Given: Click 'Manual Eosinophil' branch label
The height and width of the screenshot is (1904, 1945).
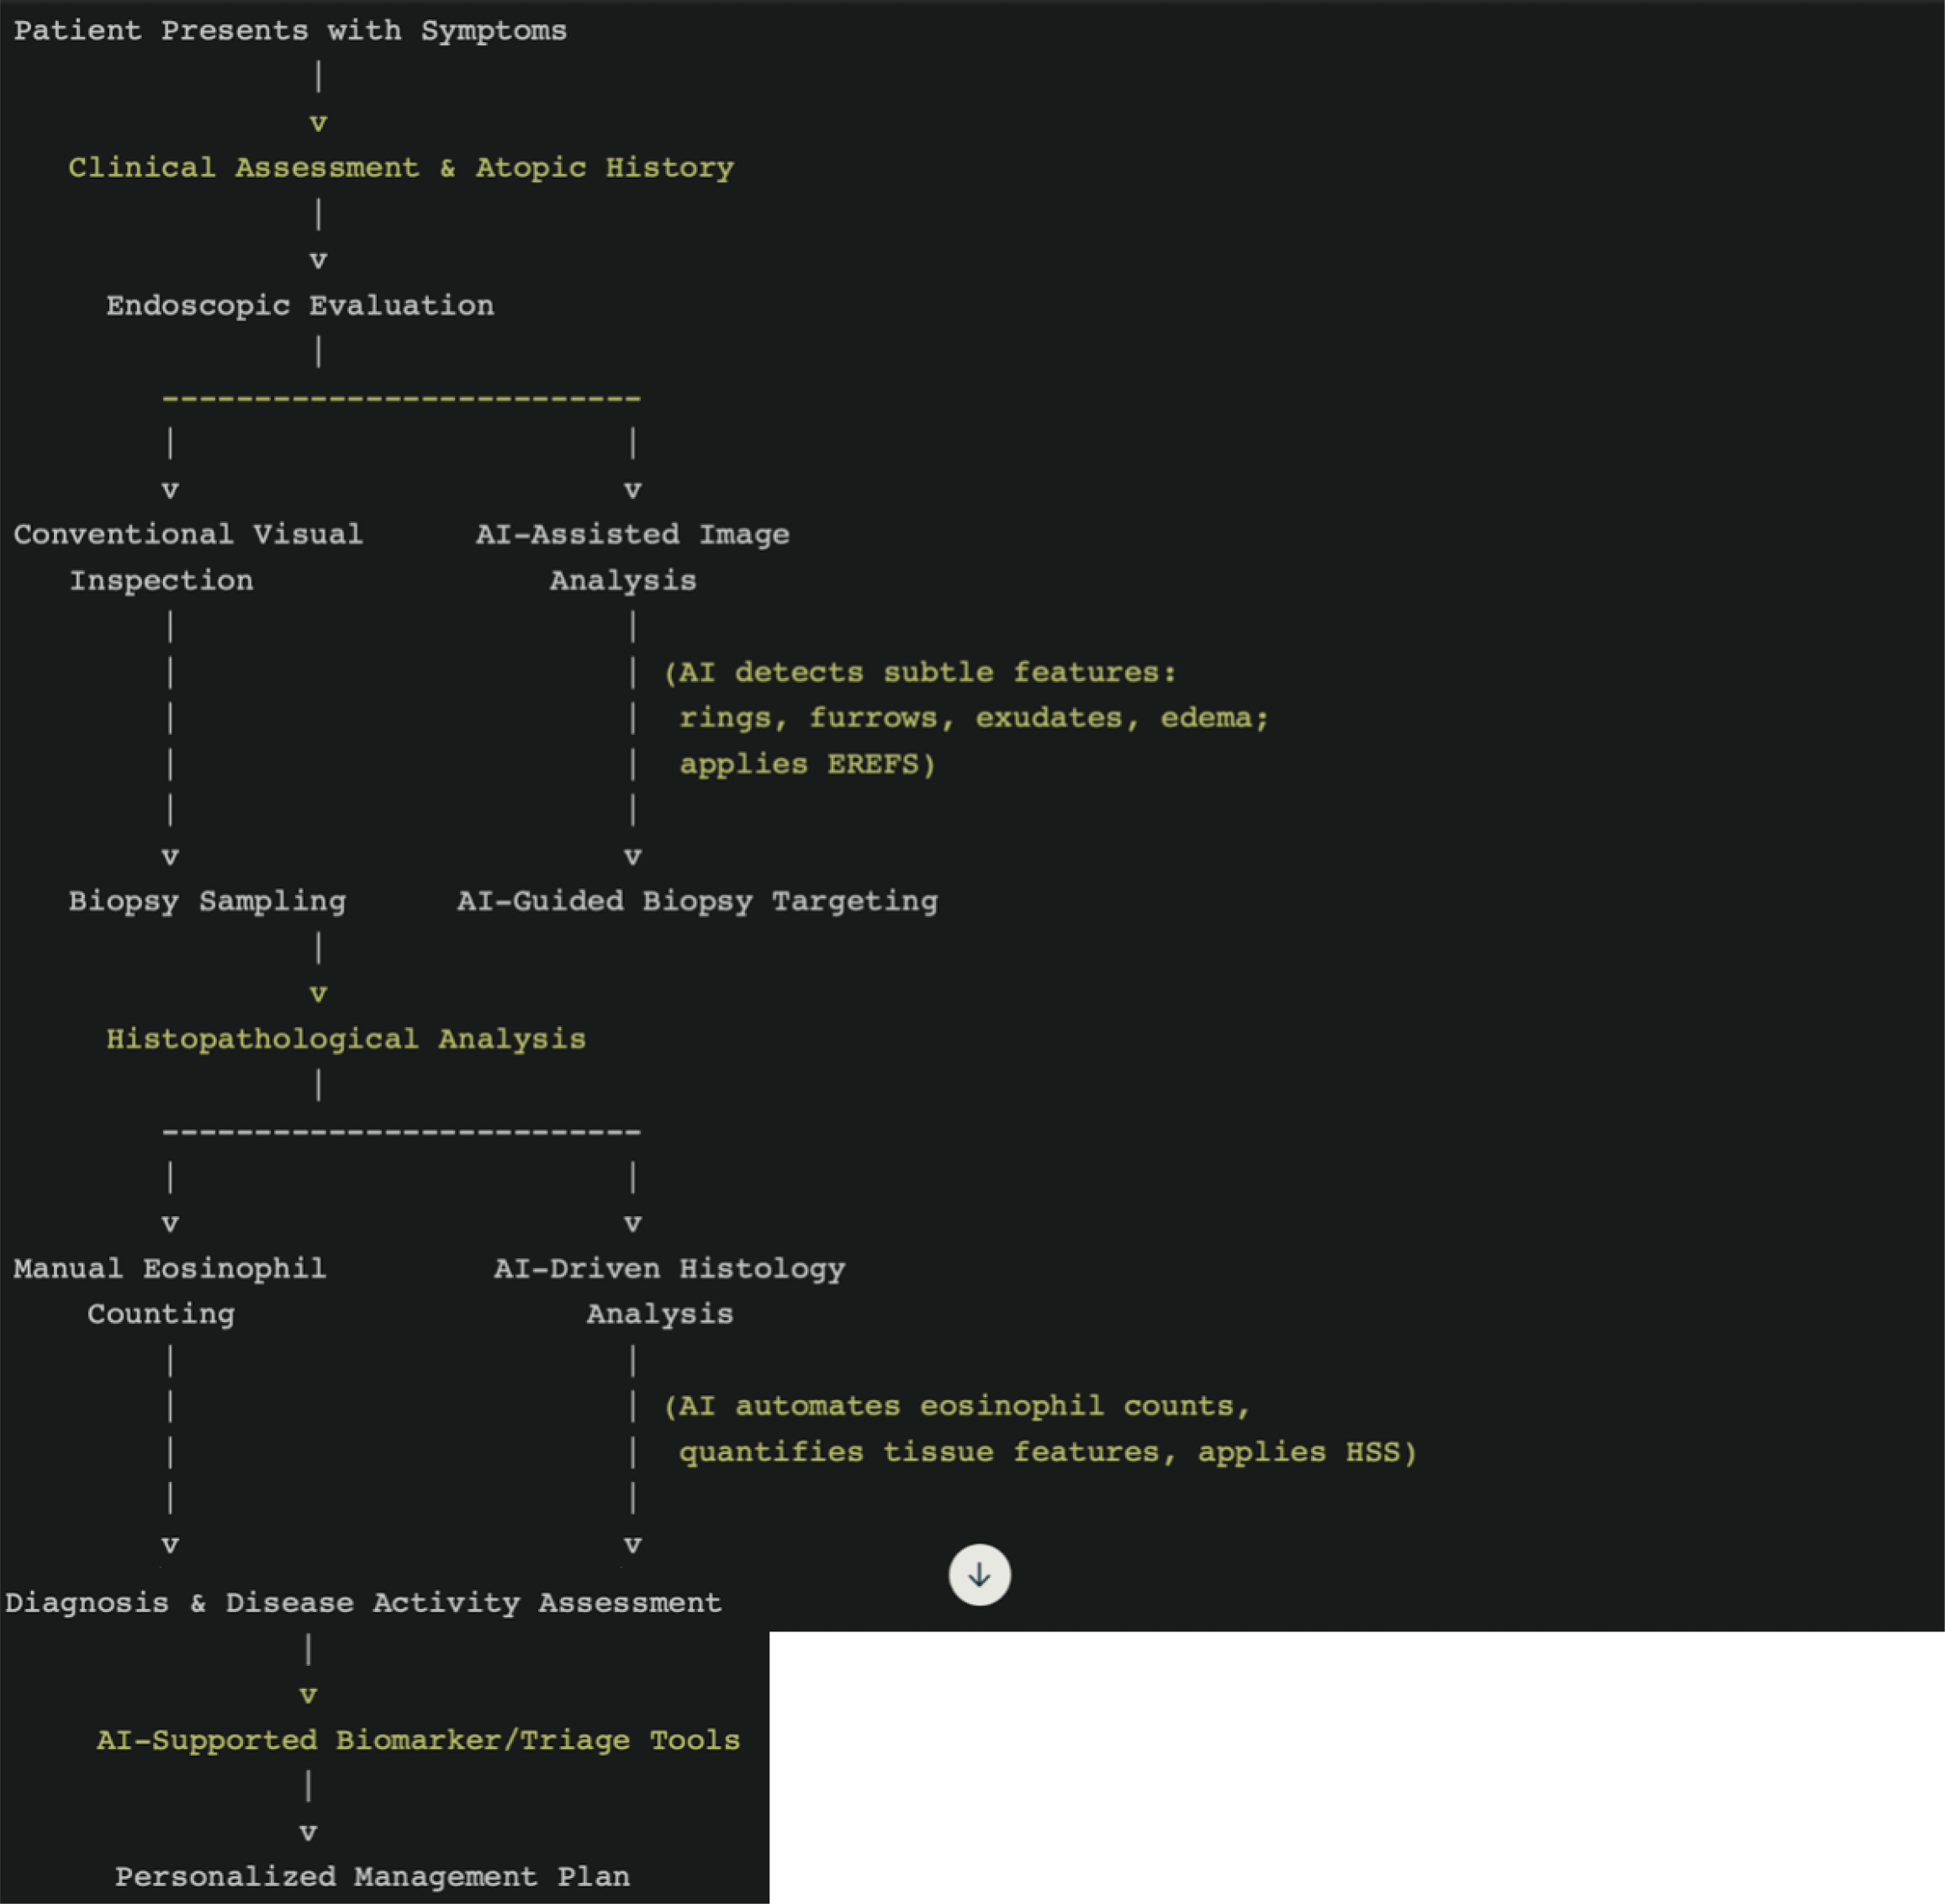Looking at the screenshot, I should [x=170, y=1268].
